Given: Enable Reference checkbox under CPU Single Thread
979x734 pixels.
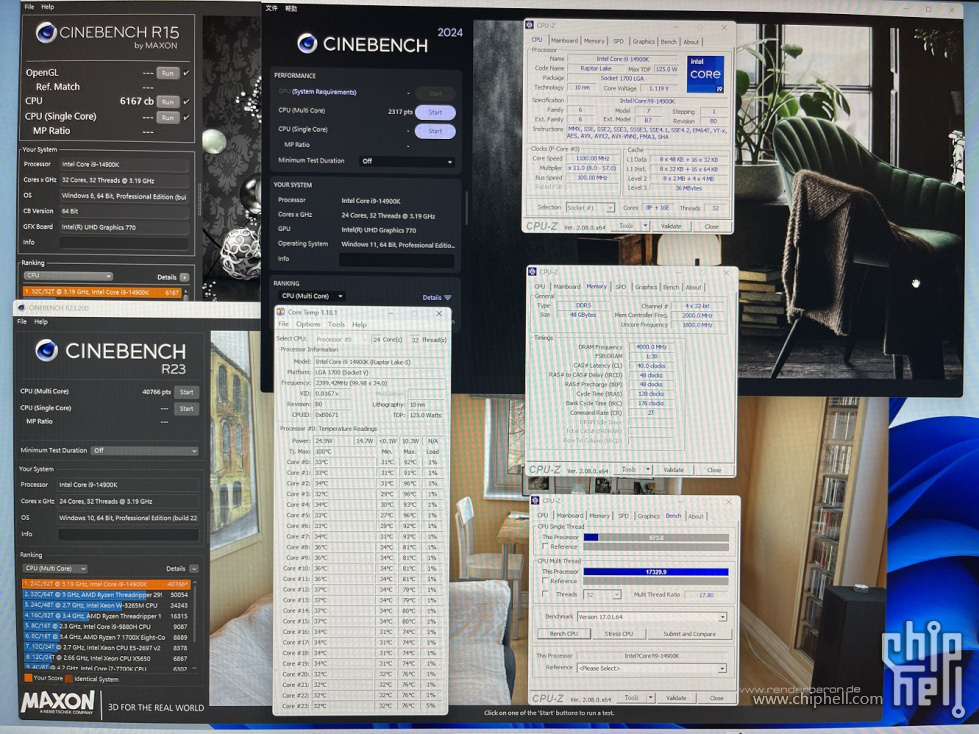Looking at the screenshot, I should 545,546.
